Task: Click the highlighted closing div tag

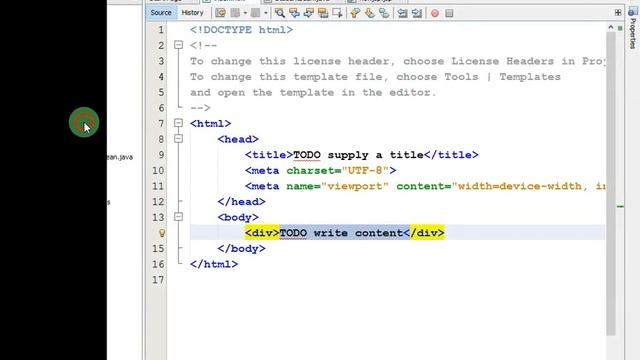Action: (424, 233)
